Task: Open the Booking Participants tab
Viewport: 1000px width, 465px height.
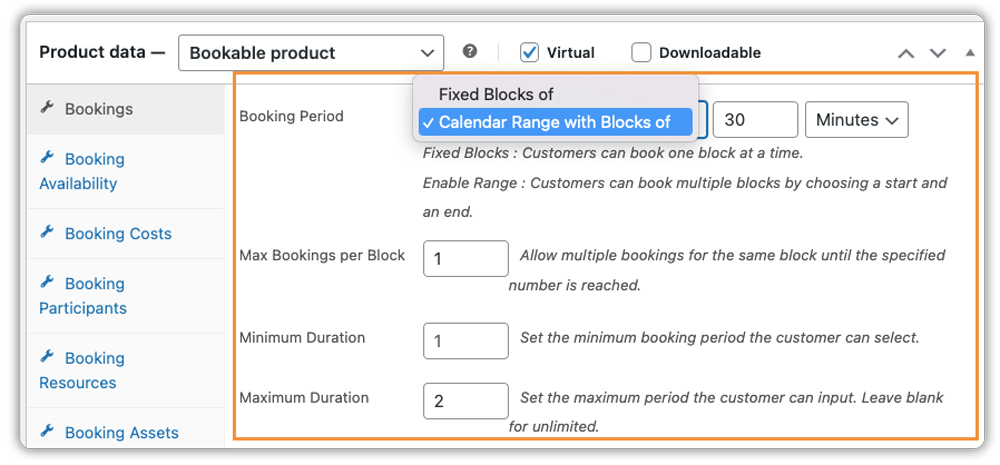Action: [126, 295]
